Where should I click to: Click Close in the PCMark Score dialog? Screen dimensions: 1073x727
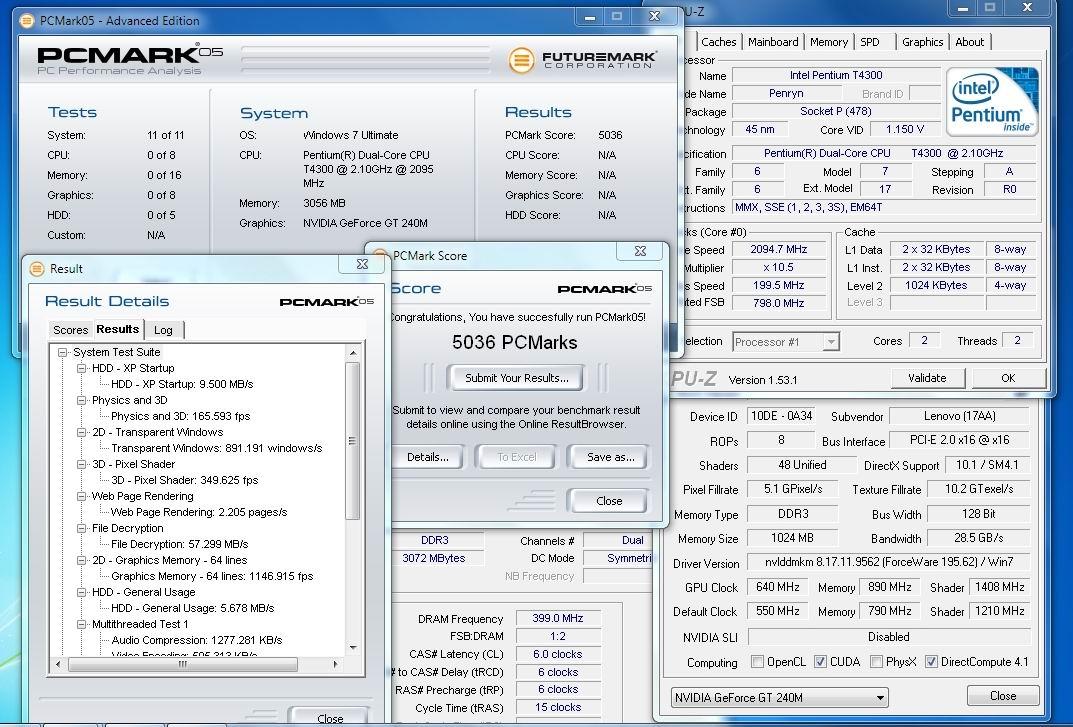(x=608, y=501)
